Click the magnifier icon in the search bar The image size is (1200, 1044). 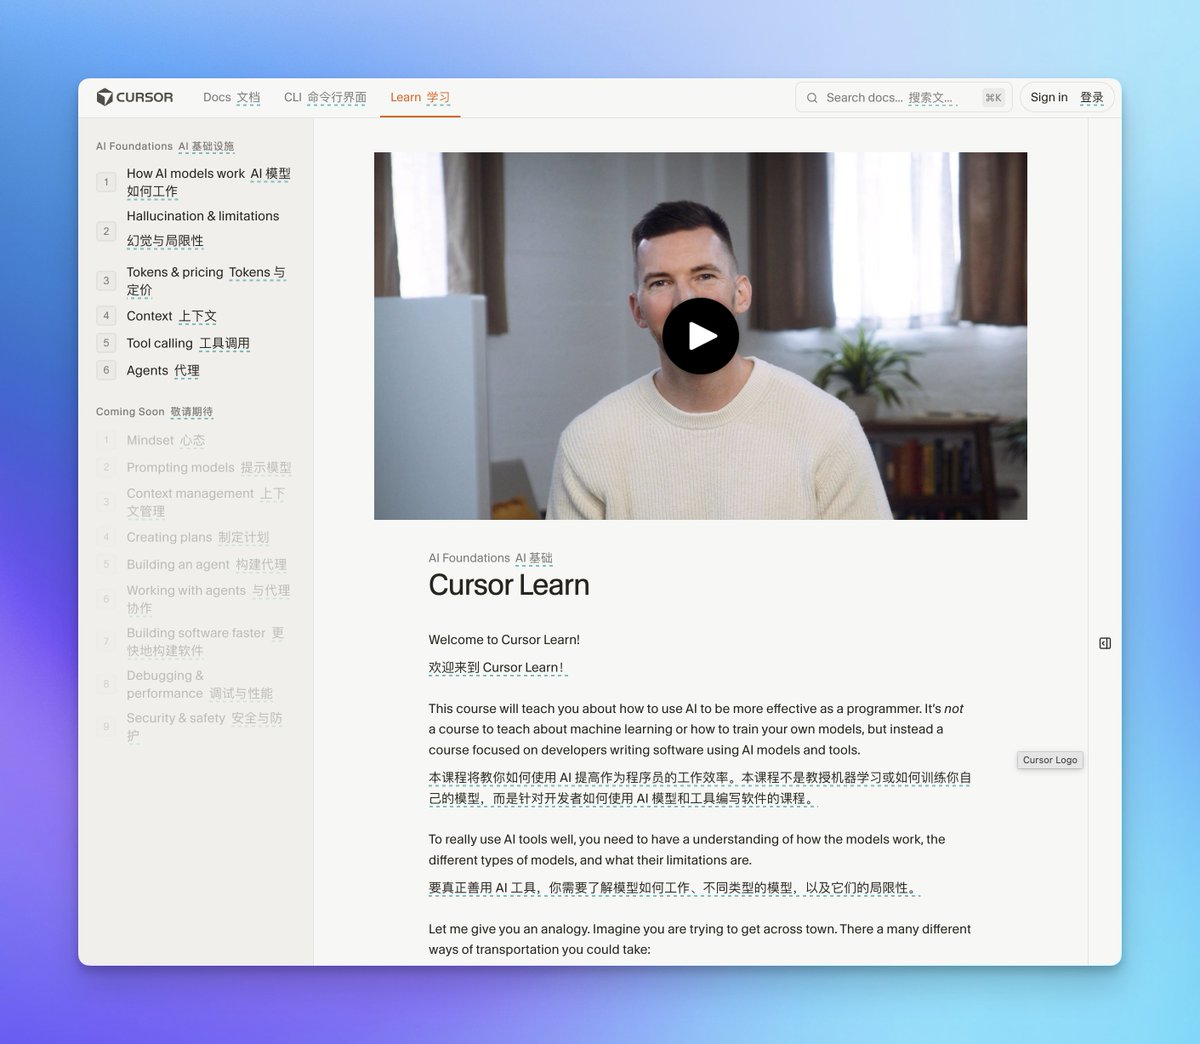[x=812, y=97]
